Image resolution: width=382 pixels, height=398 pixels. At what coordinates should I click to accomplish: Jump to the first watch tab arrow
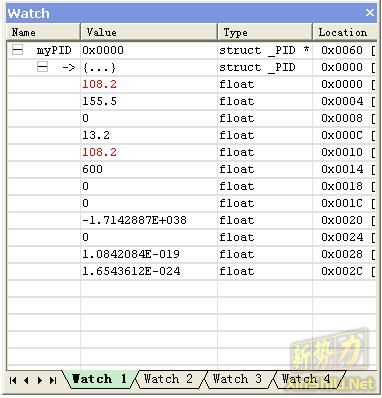[x=13, y=380]
